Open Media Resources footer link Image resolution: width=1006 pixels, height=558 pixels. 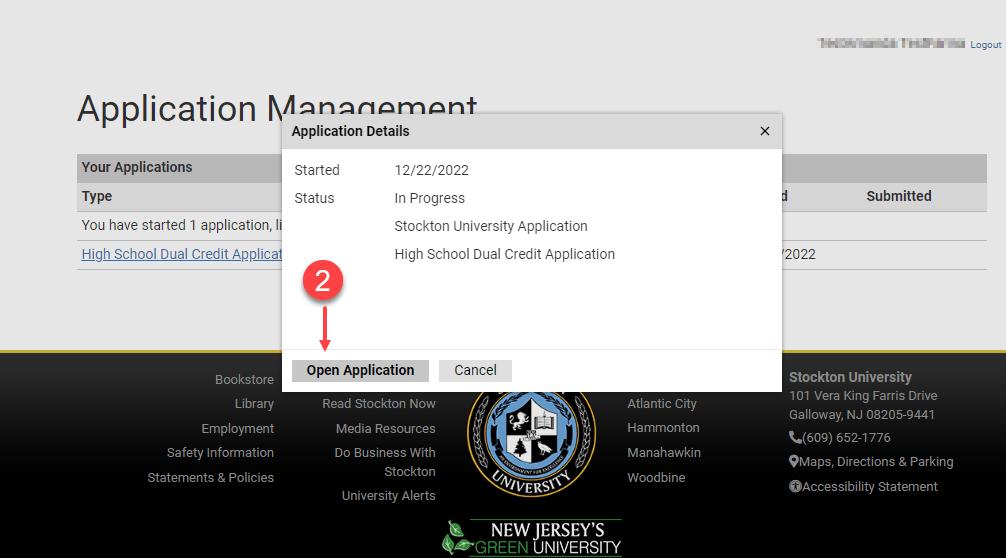(x=386, y=428)
